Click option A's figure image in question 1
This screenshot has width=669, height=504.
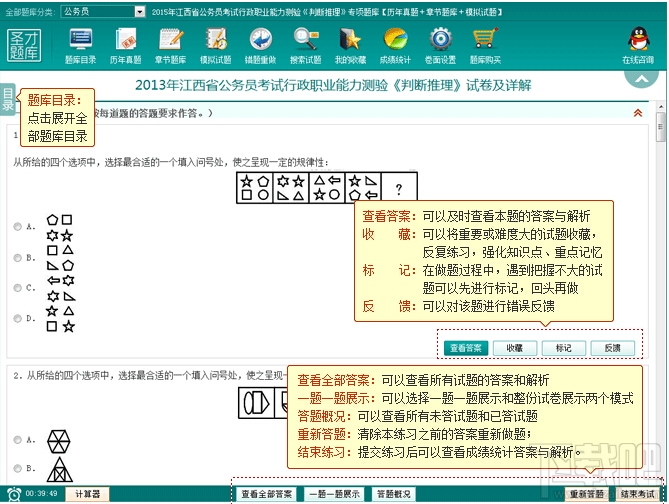point(60,227)
